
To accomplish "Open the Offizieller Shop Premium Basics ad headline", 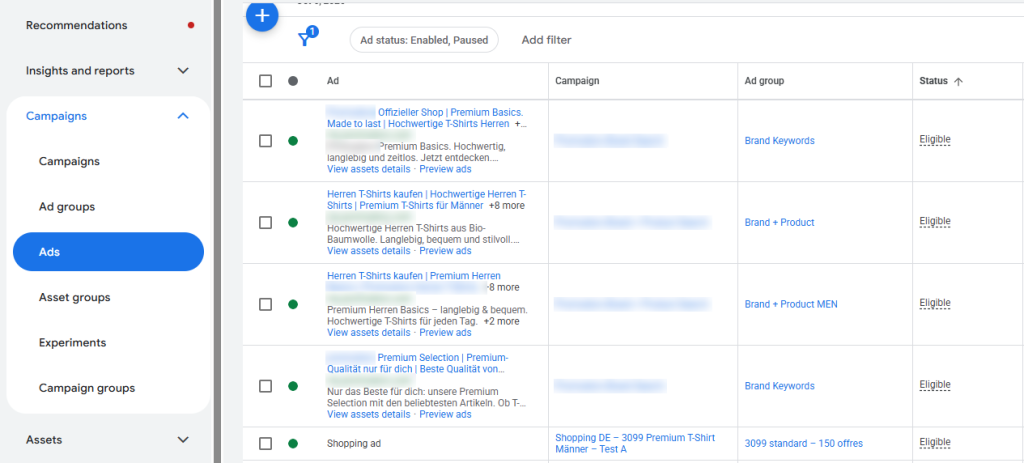I will click(x=426, y=118).
